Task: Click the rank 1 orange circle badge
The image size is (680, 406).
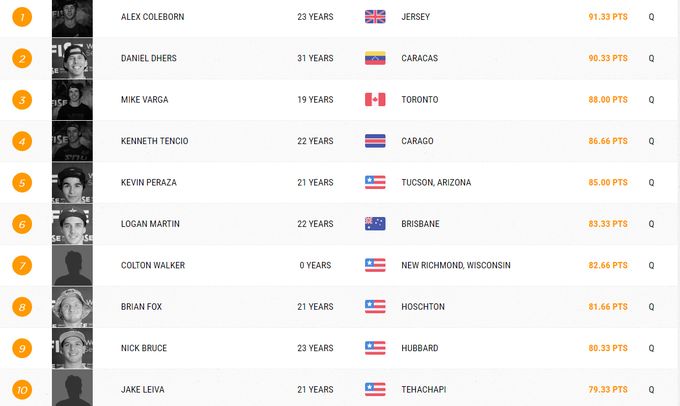Action: (22, 17)
